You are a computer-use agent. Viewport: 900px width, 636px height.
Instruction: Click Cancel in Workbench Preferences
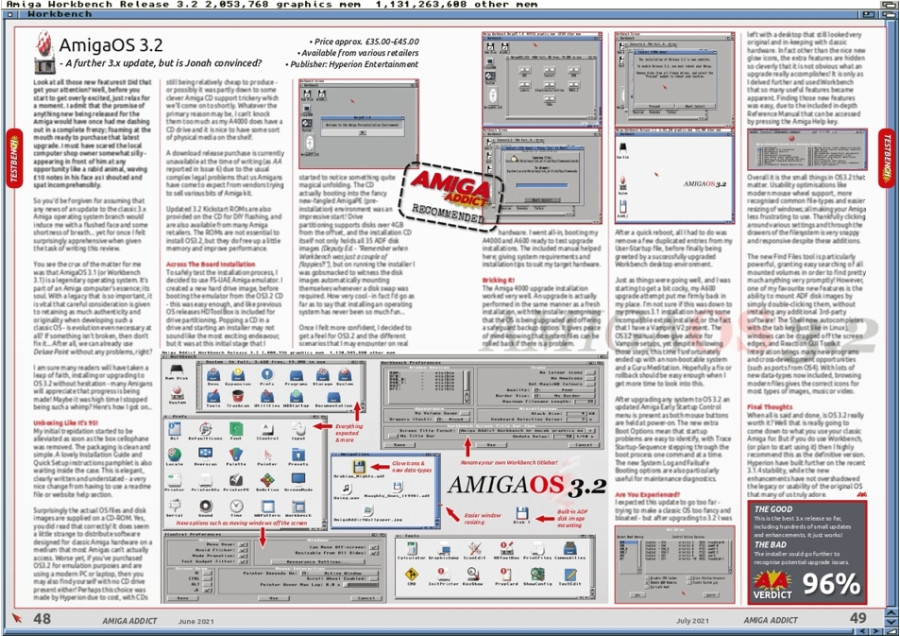pos(584,445)
